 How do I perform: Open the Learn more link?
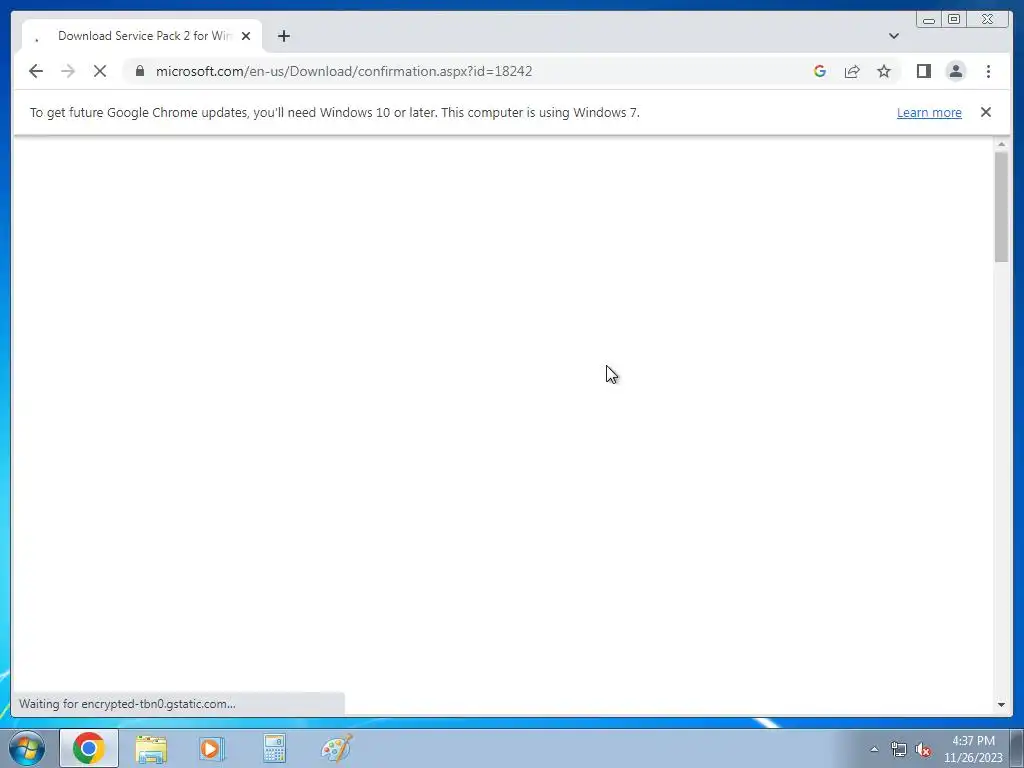[929, 112]
